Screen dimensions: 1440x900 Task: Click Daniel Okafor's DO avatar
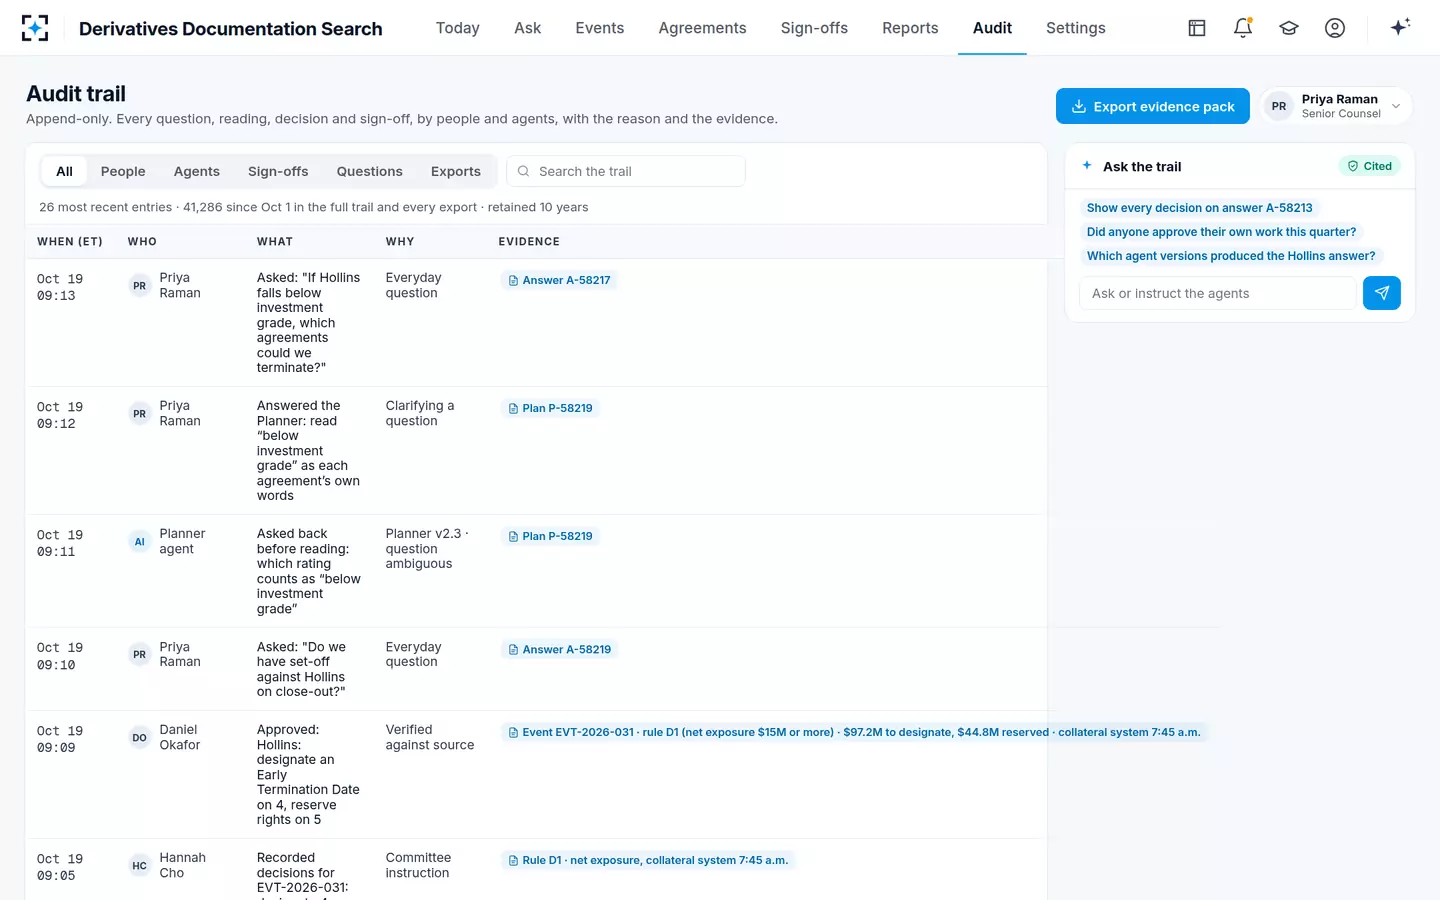[x=140, y=738]
